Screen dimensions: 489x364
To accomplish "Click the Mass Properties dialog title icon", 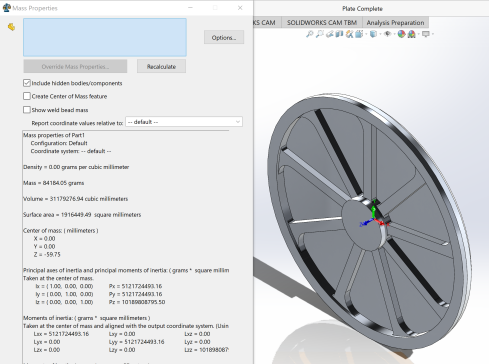I will (x=6, y=8).
